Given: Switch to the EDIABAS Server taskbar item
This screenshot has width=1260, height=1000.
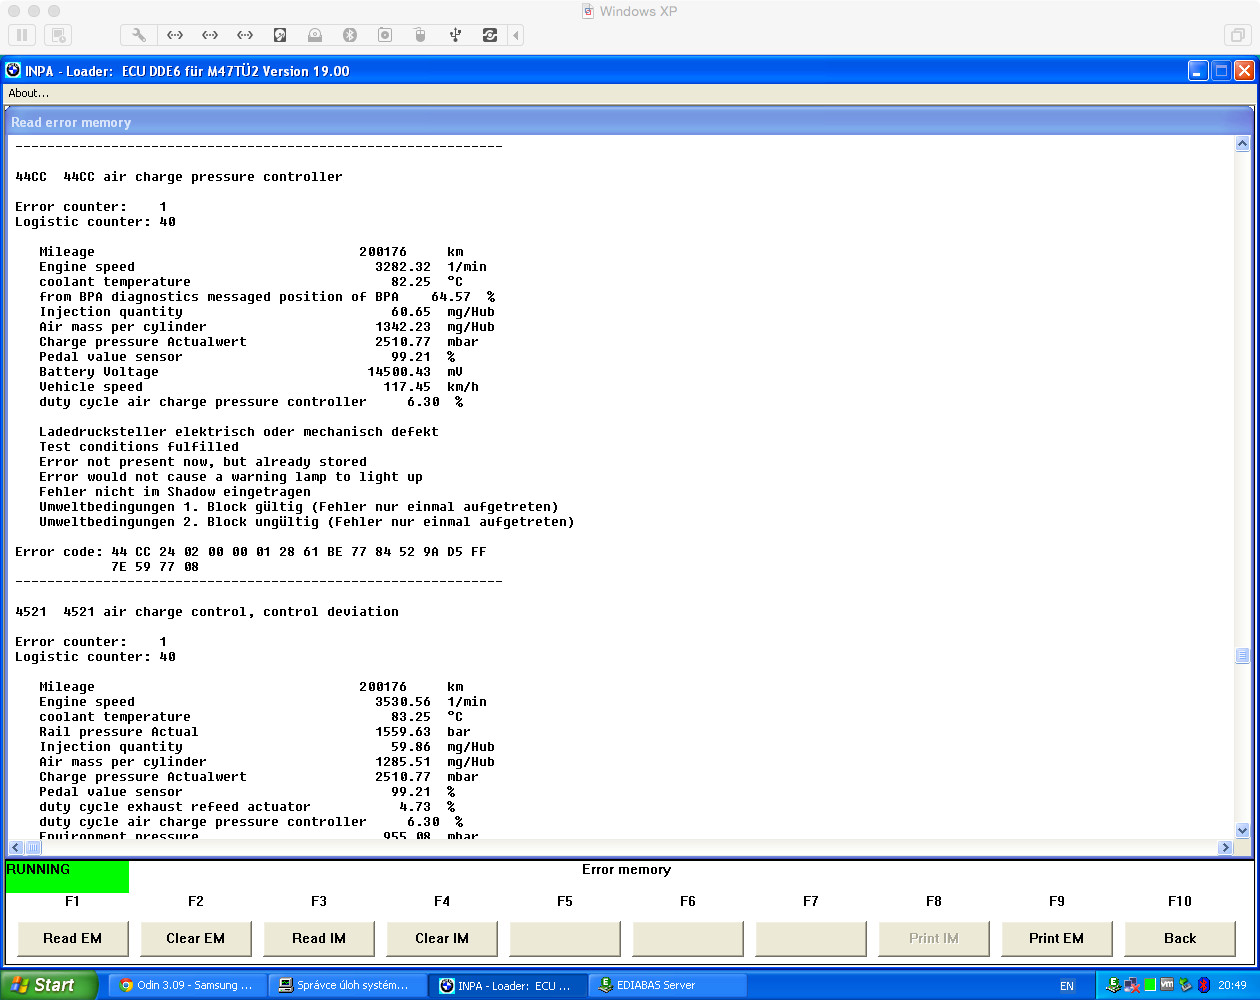Looking at the screenshot, I should [667, 985].
